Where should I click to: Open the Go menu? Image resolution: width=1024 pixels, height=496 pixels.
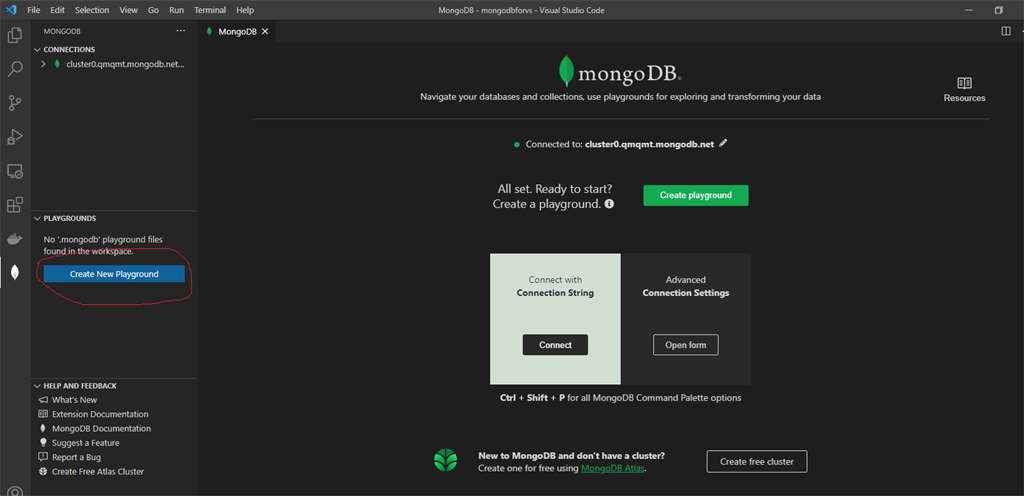(x=153, y=10)
